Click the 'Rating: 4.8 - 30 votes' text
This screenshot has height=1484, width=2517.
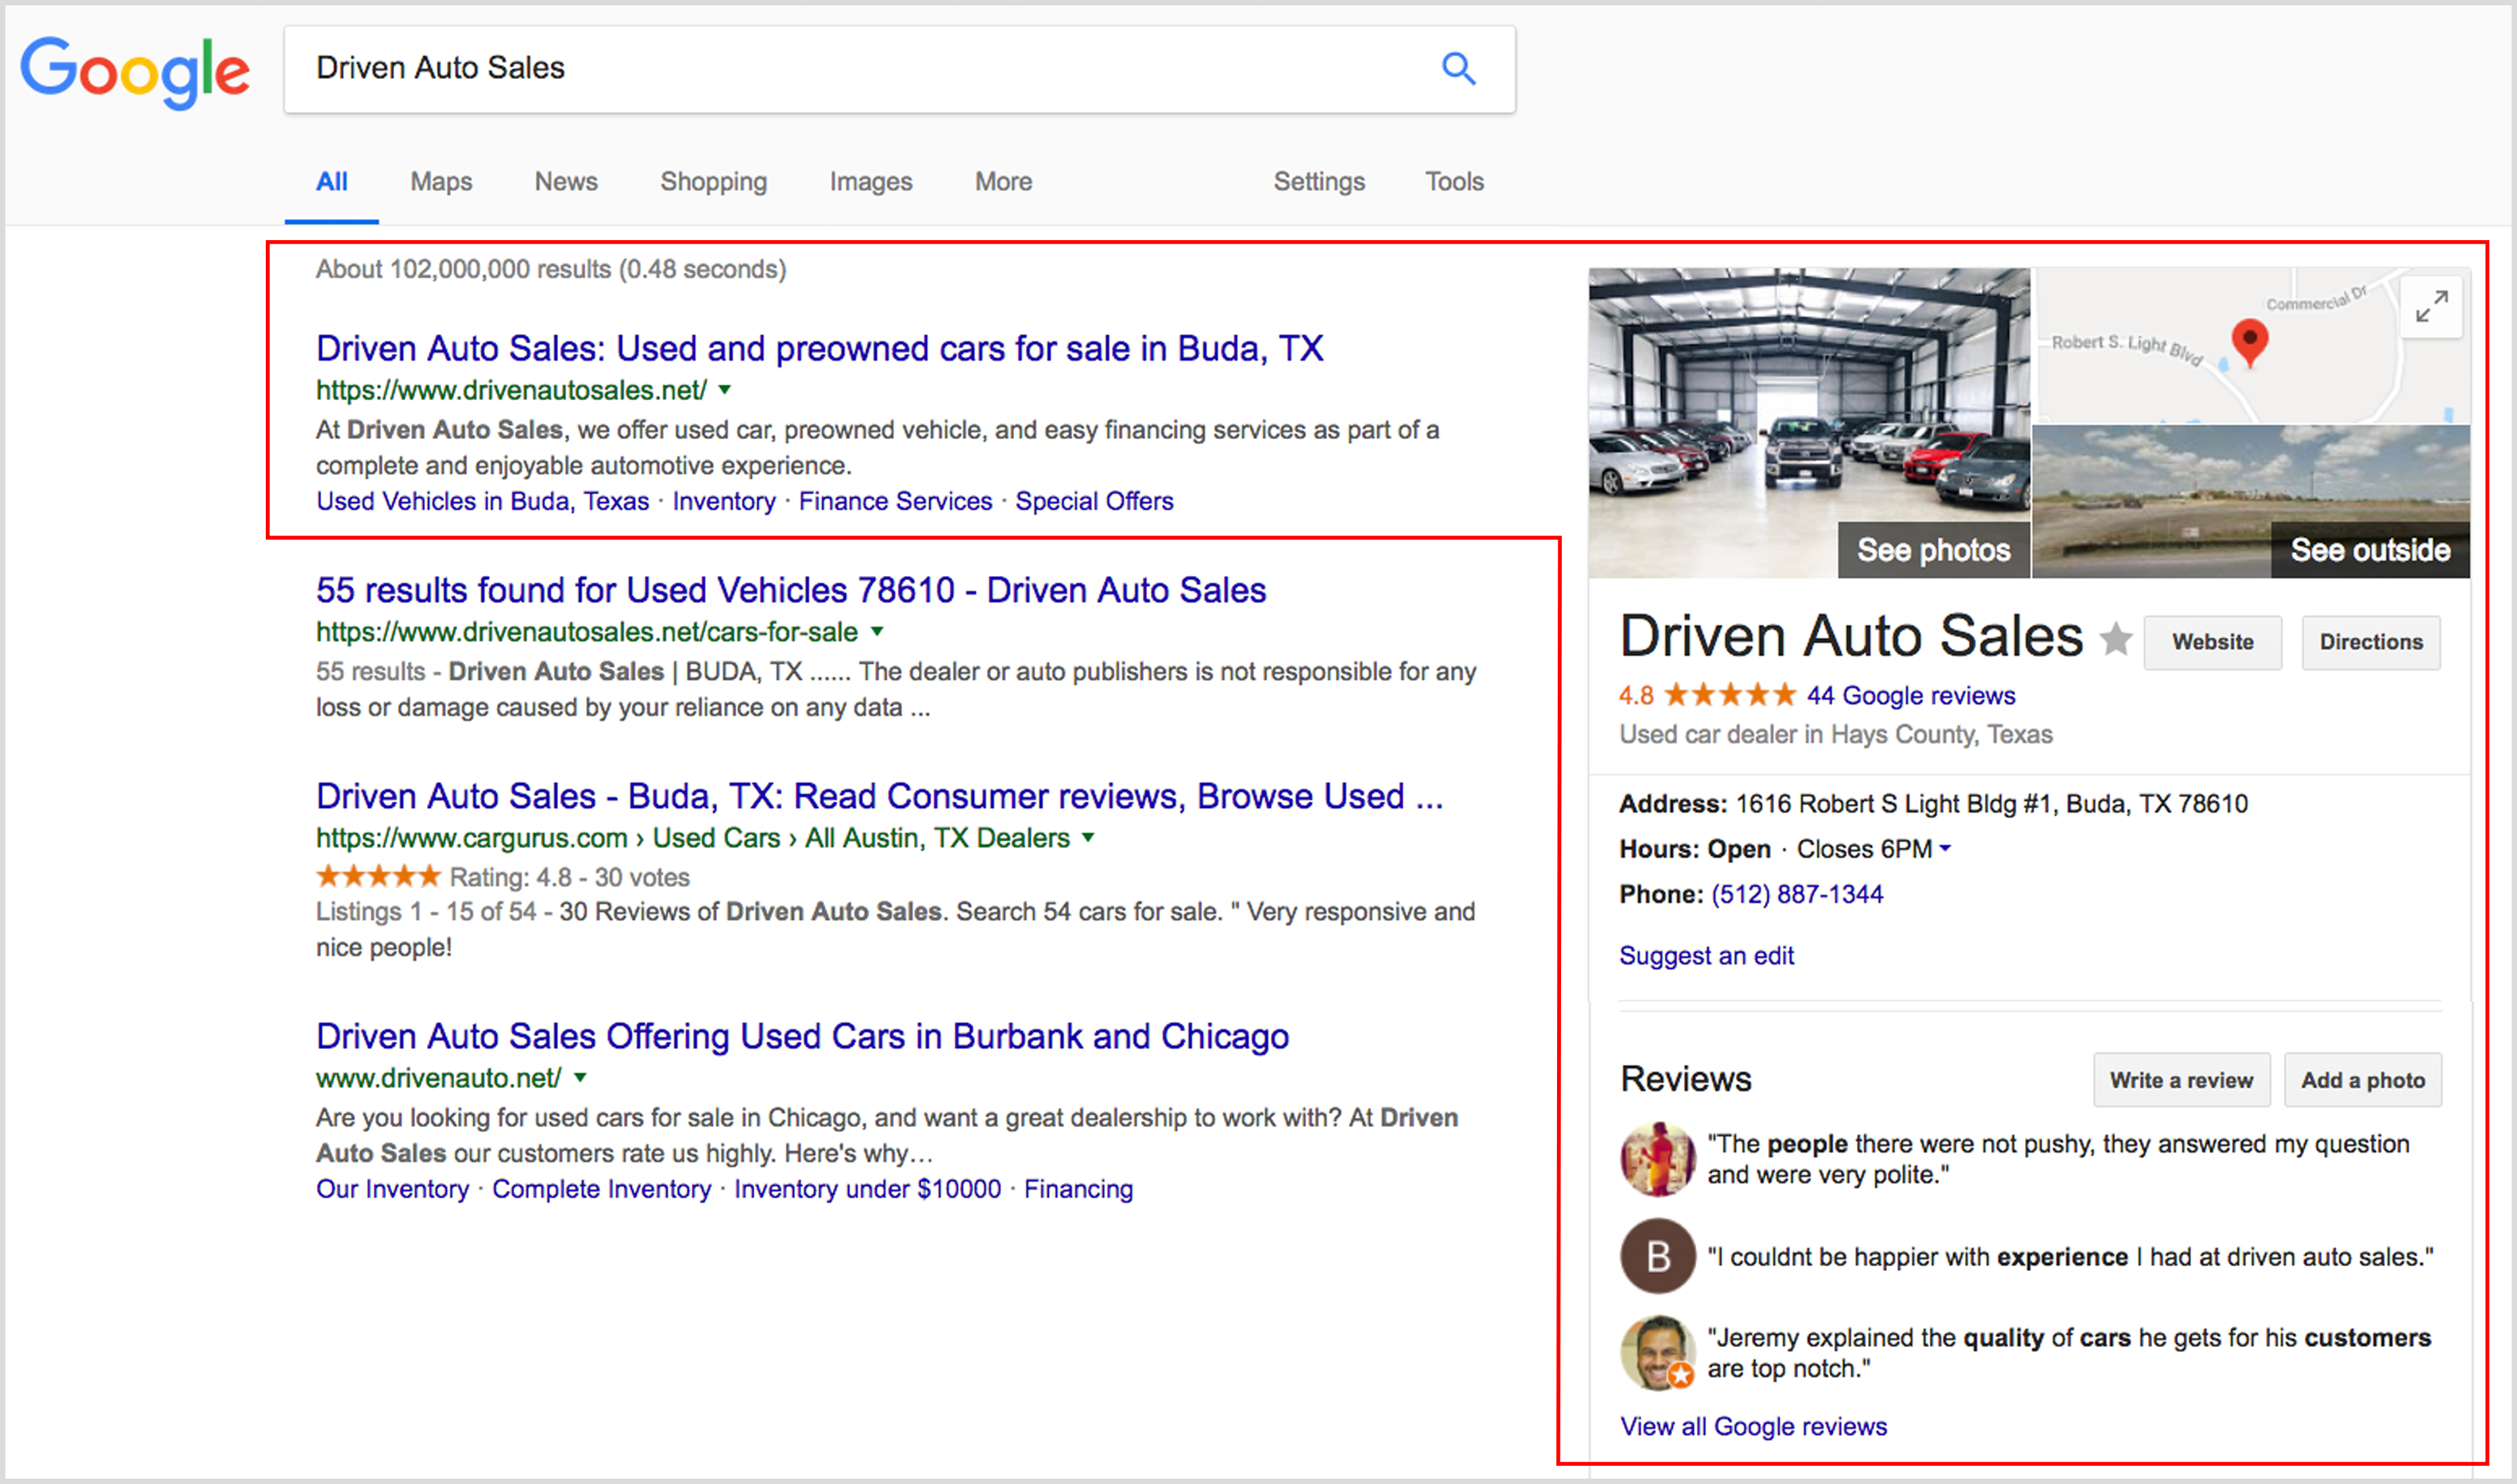pos(569,877)
